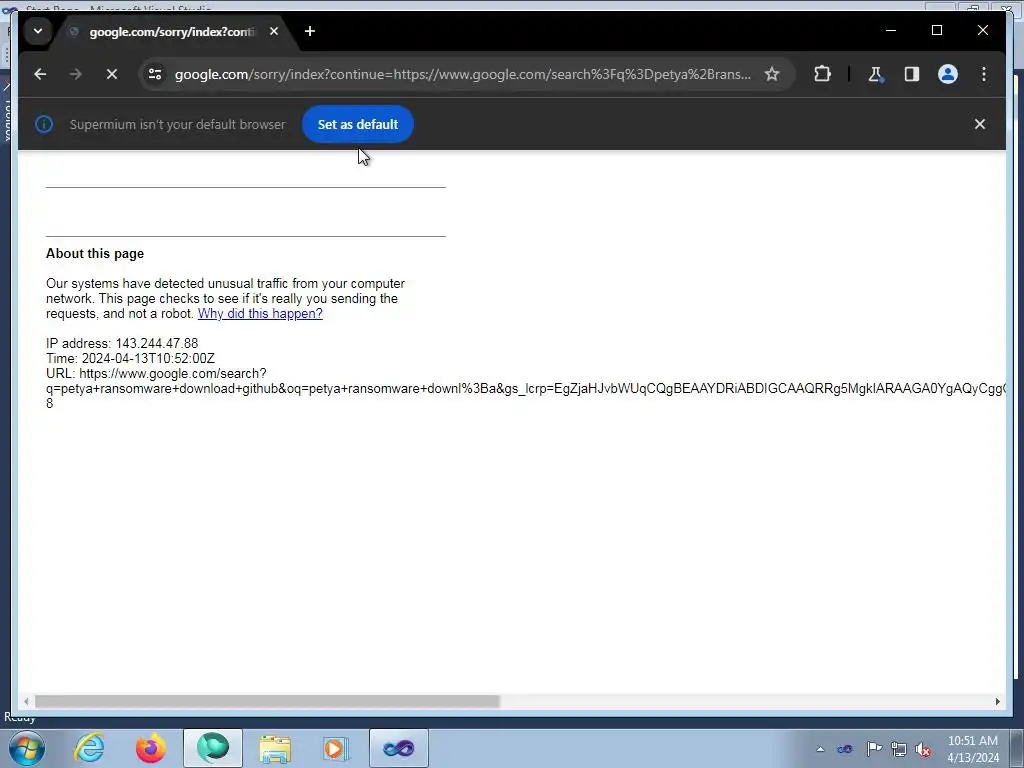Open the profile avatar menu
This screenshot has width=1024, height=768.
point(948,74)
